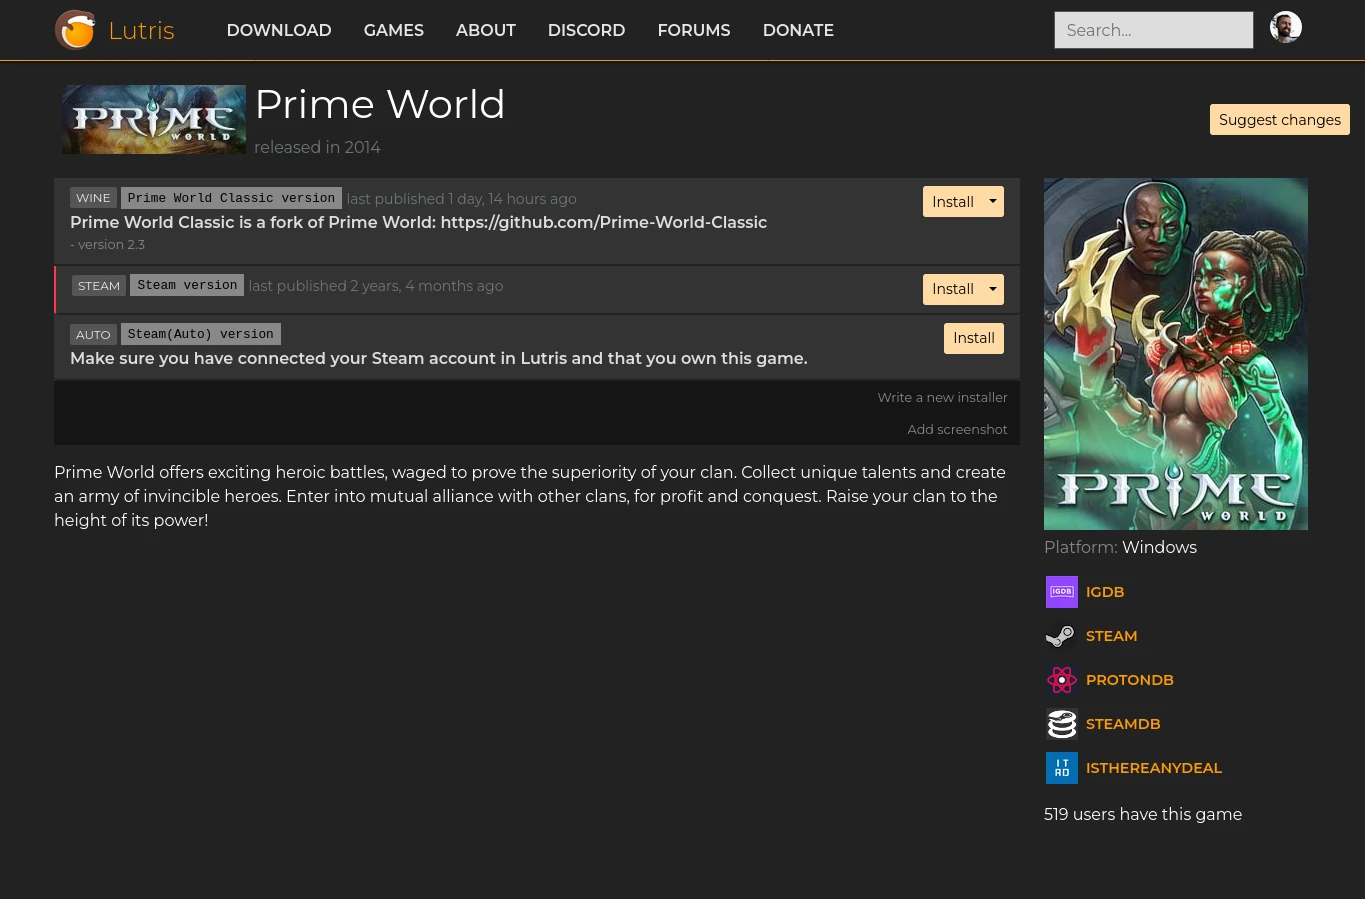Click the Suggest changes button
The image size is (1365, 899).
(1280, 119)
